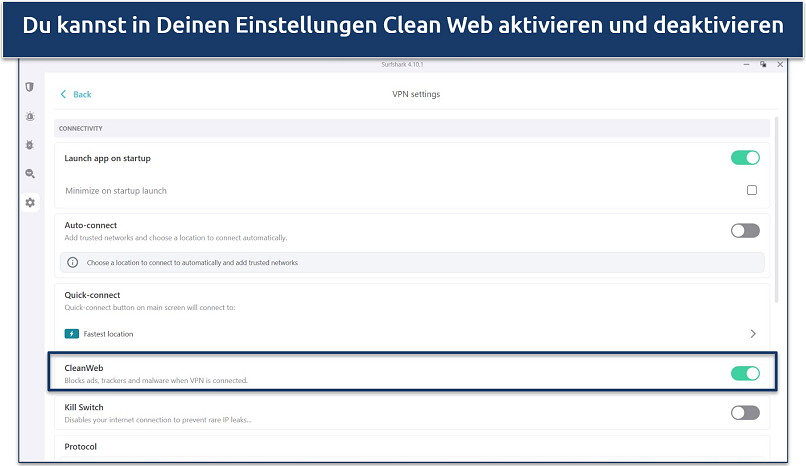806x466 pixels.
Task: Minimize the Surfshark window
Action: click(x=746, y=64)
